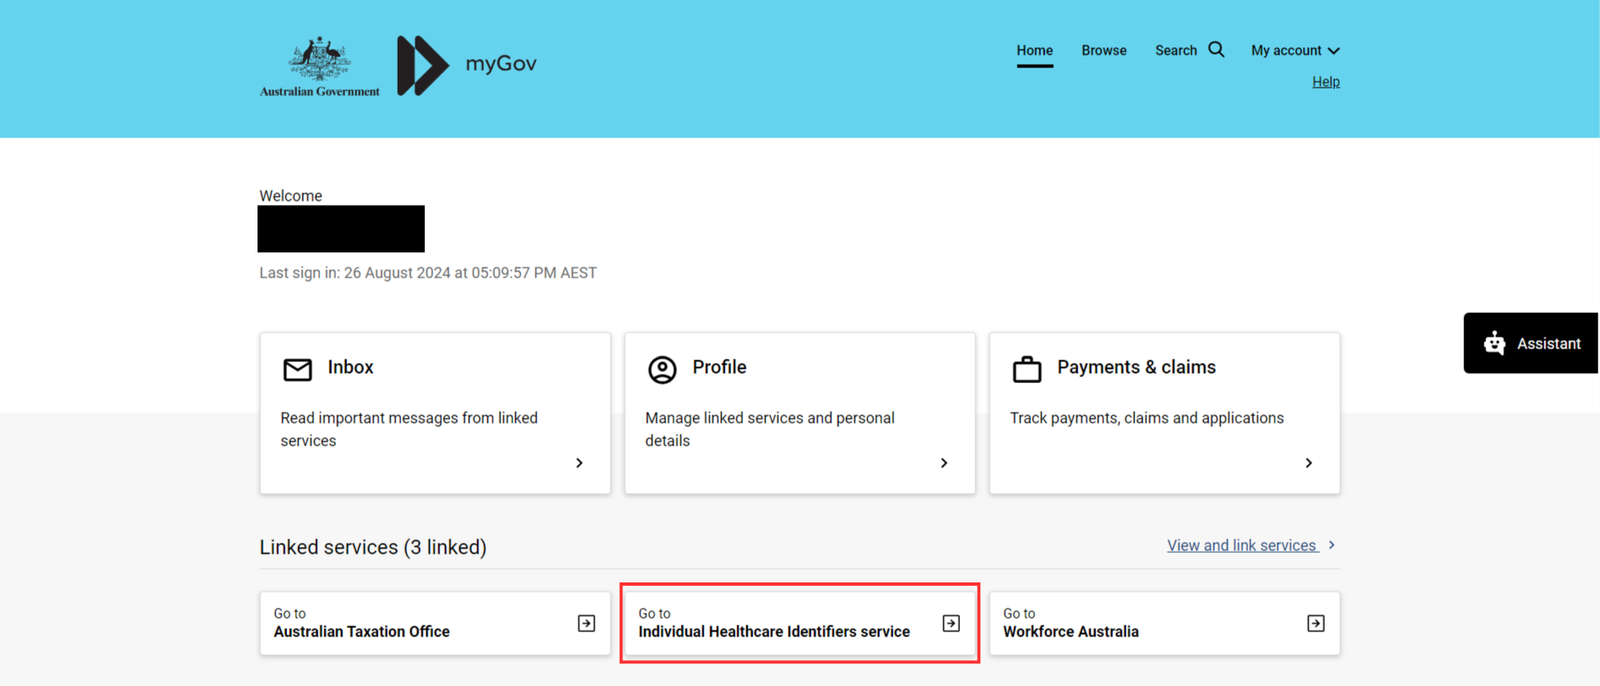Image resolution: width=1600 pixels, height=686 pixels.
Task: Click the Profile person icon
Action: [662, 370]
